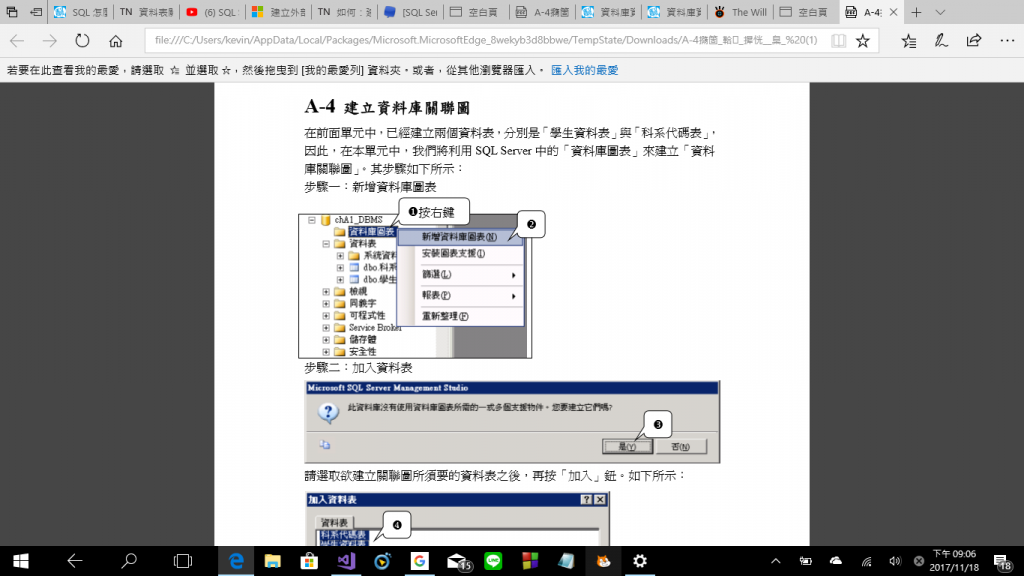Show hidden system tray icons
Image resolution: width=1024 pixels, height=576 pixels.
click(x=775, y=561)
